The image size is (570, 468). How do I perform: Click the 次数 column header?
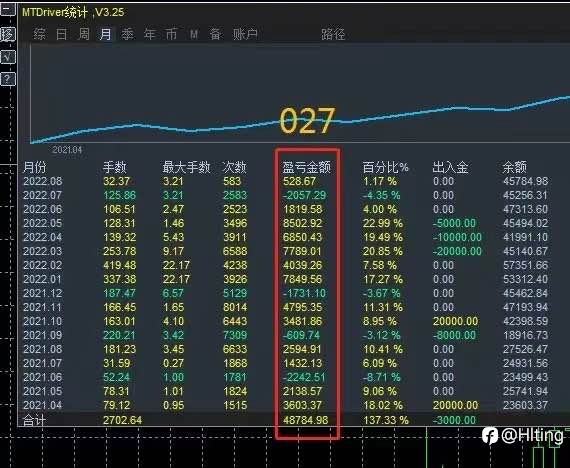click(x=234, y=167)
